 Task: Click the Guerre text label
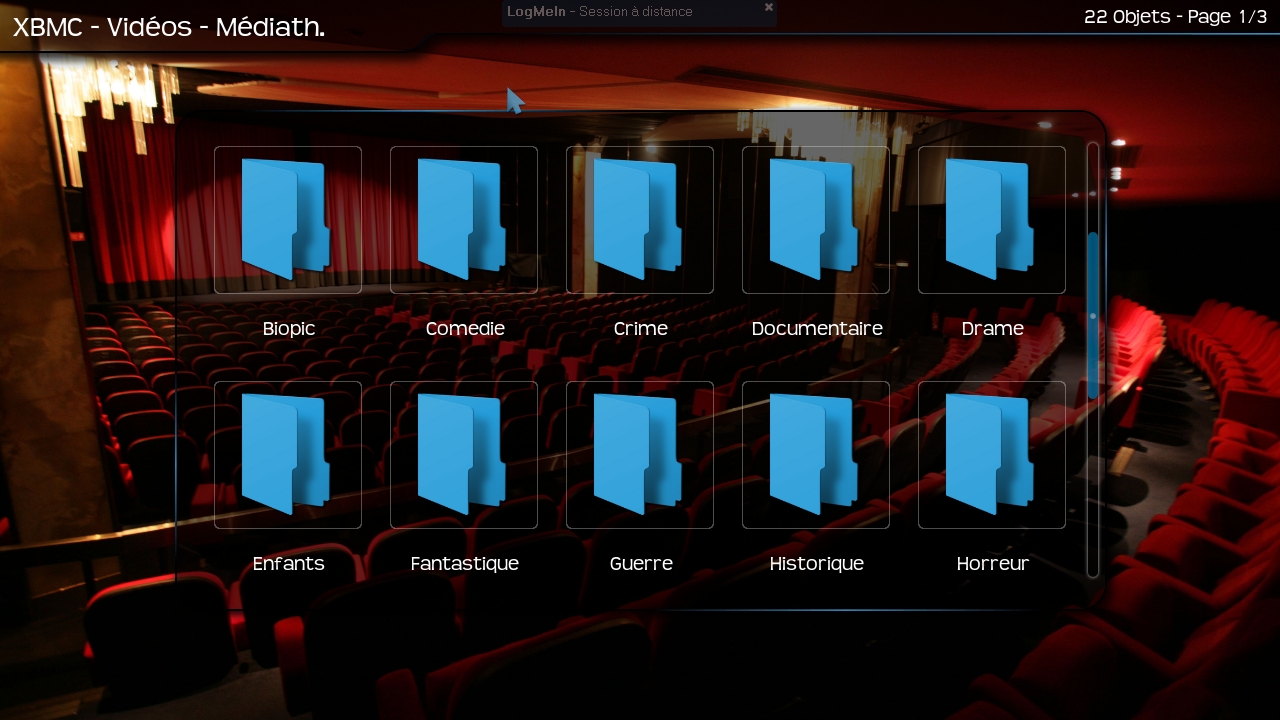641,564
